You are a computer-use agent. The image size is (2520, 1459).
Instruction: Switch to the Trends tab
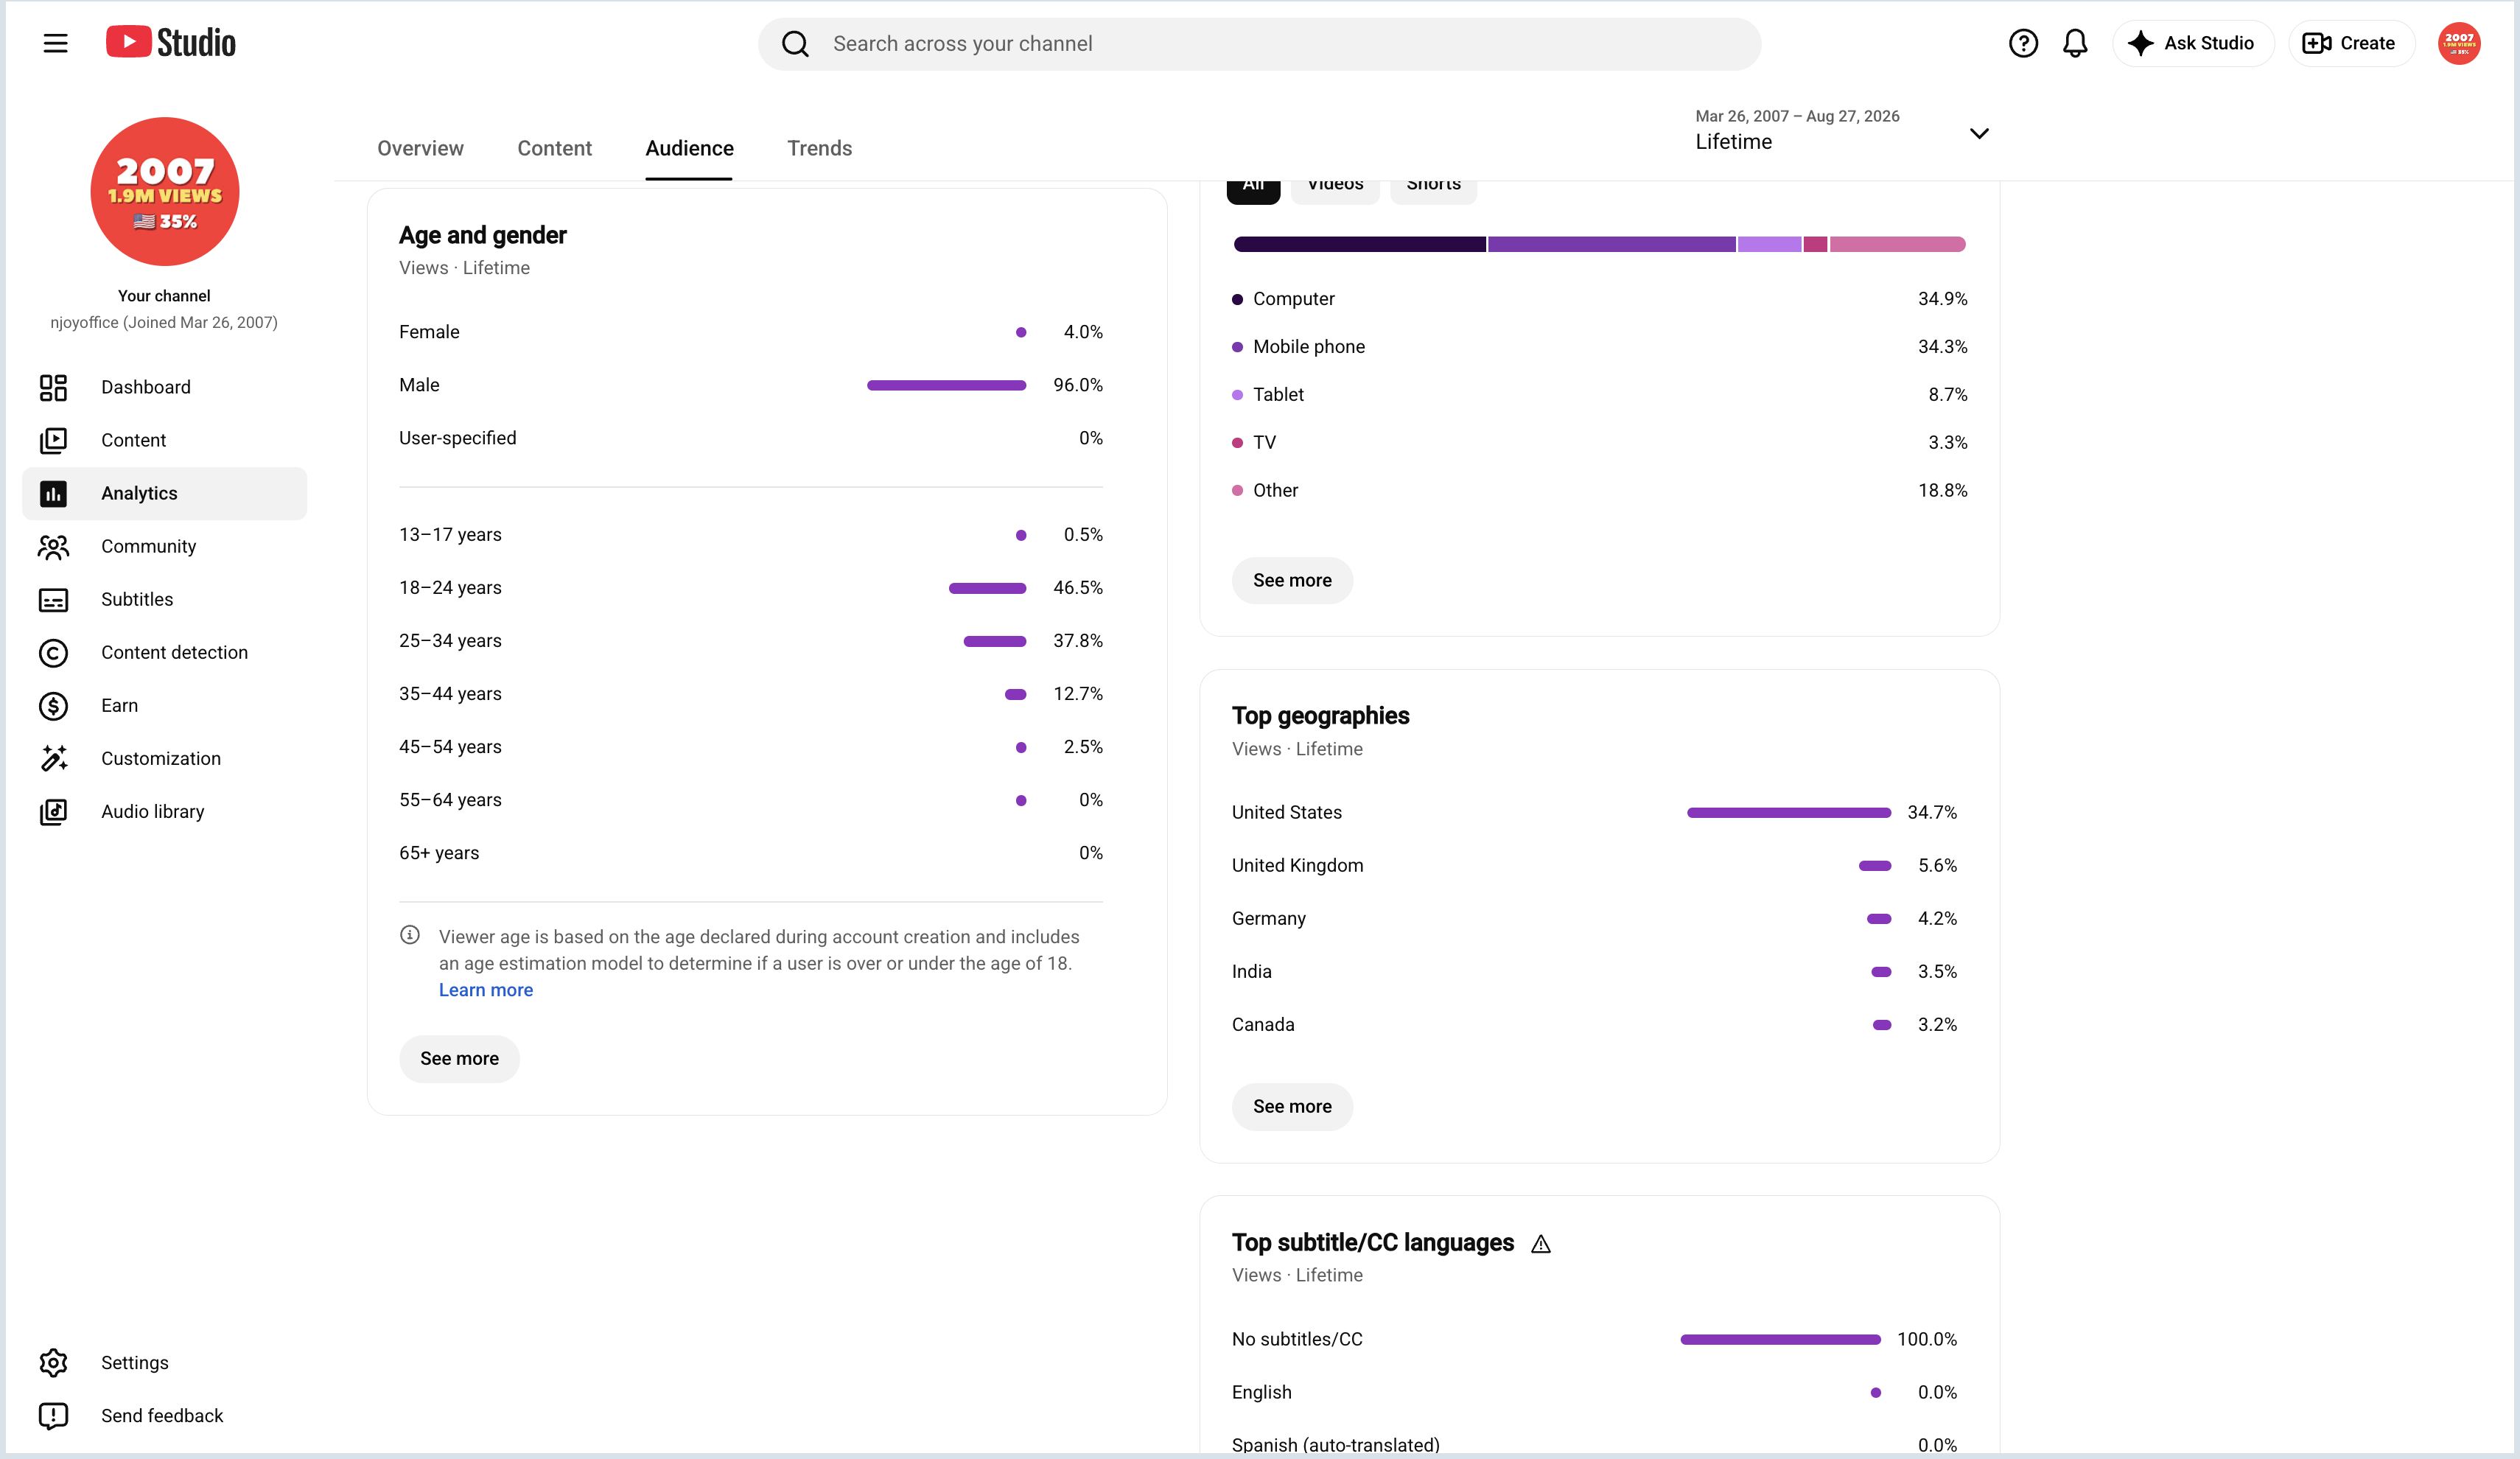[819, 148]
